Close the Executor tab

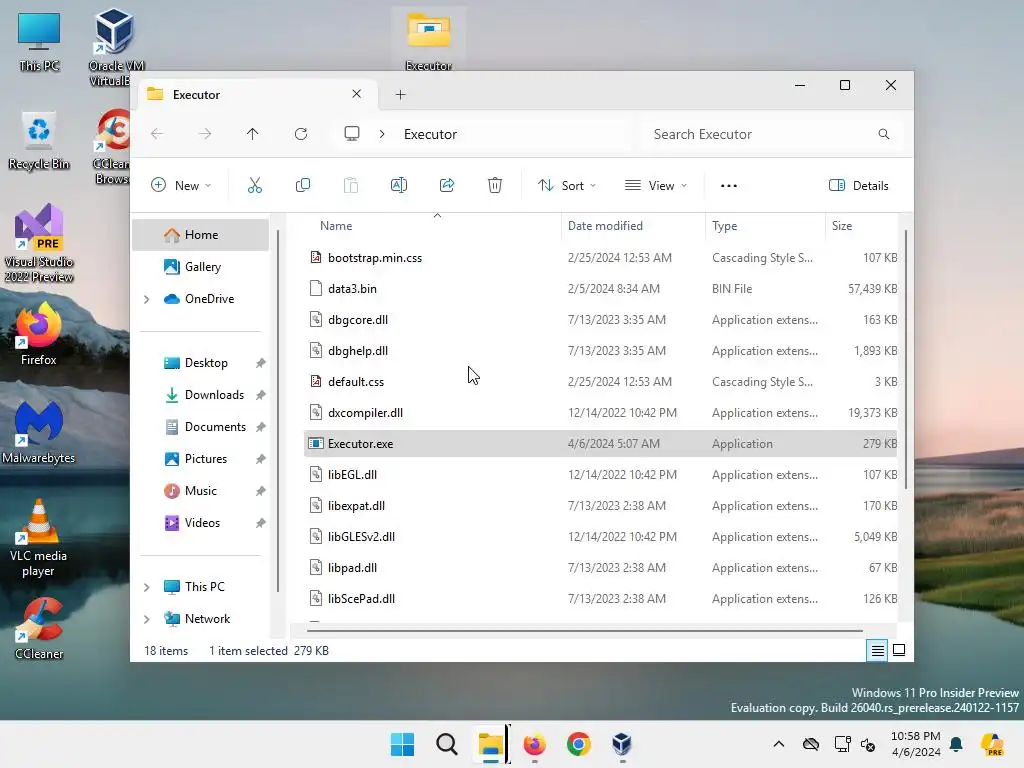click(x=357, y=94)
